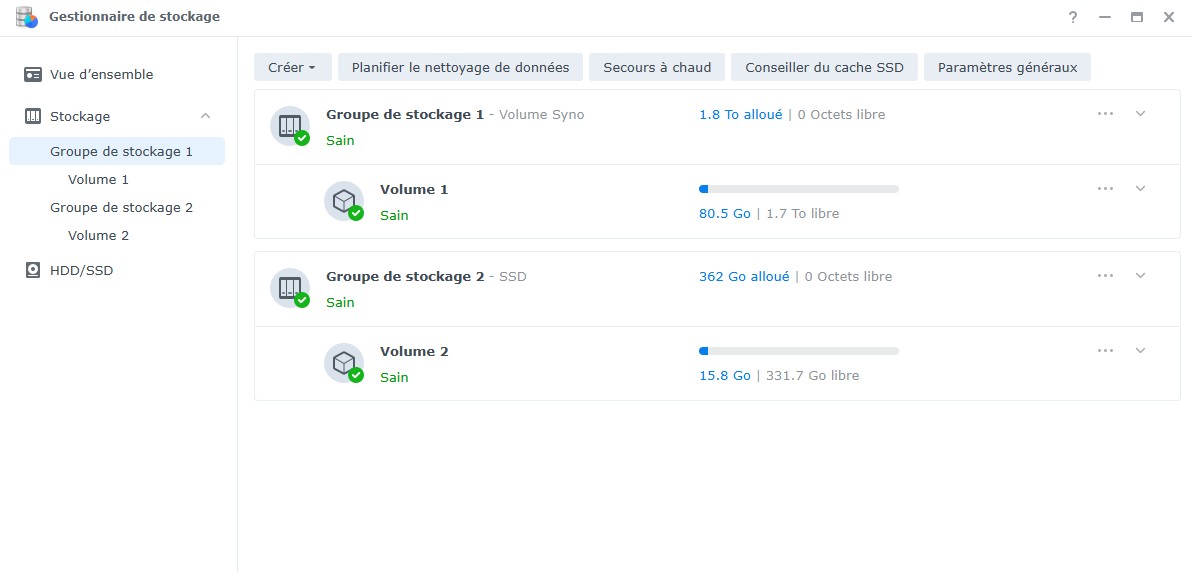Click the Stockage sidebar icon
This screenshot has width=1192, height=572.
point(33,116)
